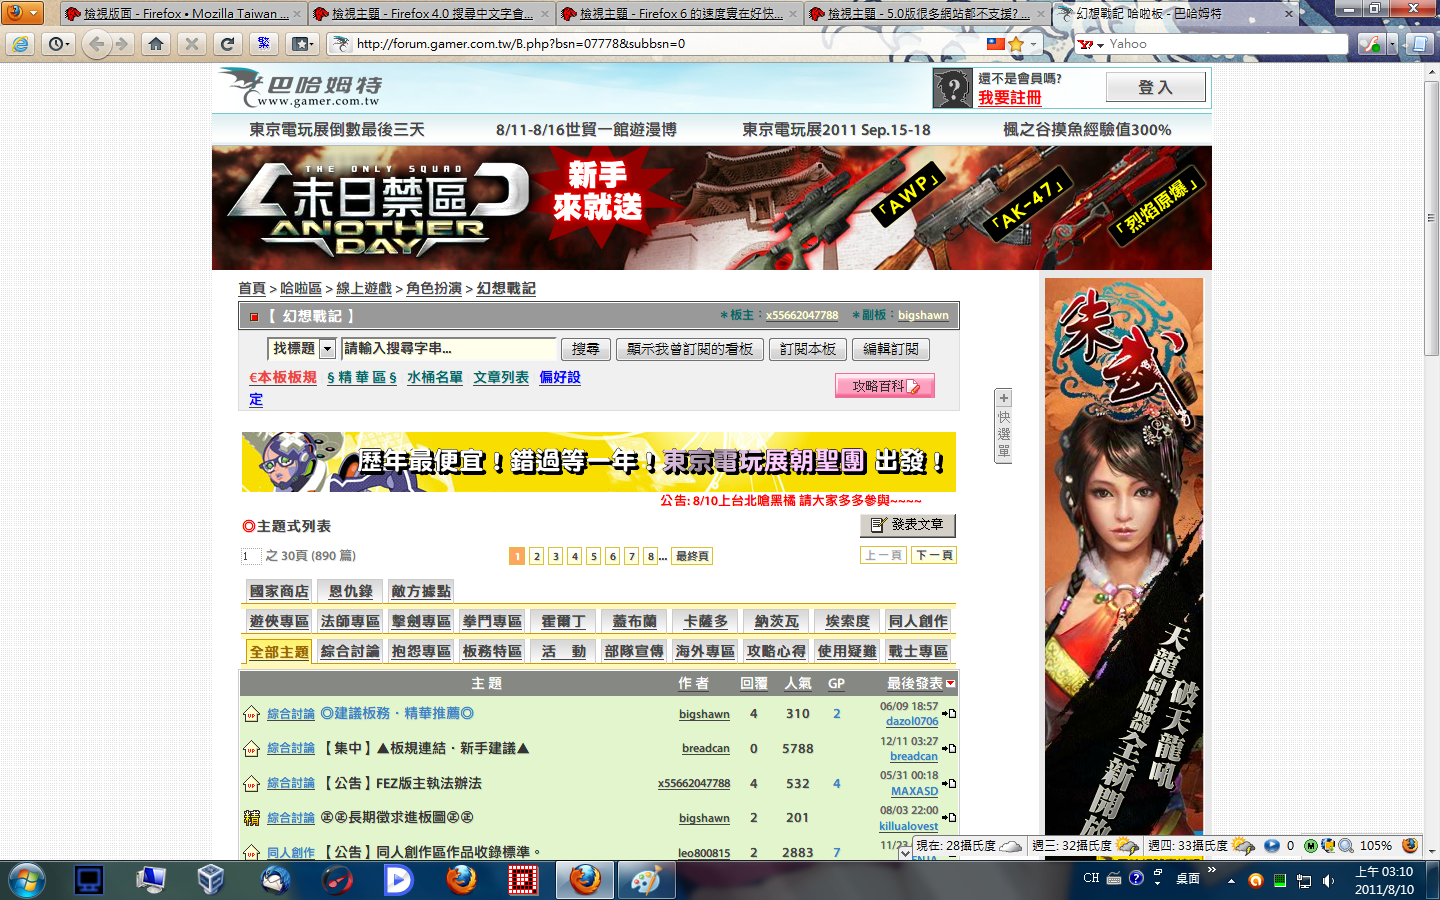
Task: Select the 同人創作 category tab
Action: (918, 621)
